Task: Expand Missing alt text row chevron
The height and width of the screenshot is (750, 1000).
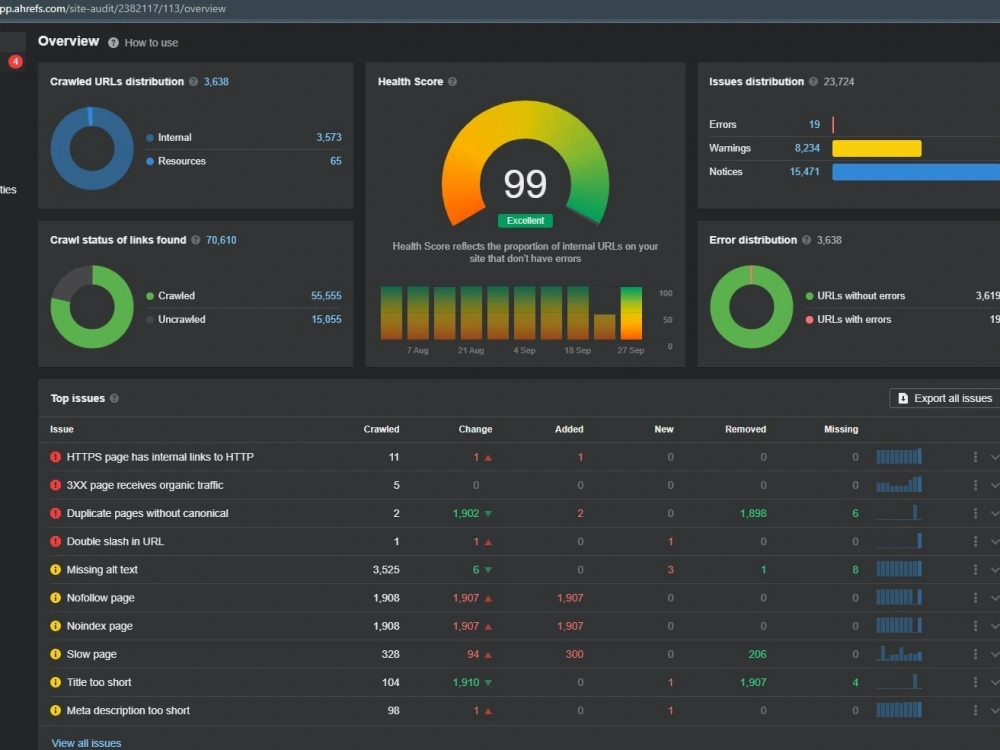Action: 995,570
